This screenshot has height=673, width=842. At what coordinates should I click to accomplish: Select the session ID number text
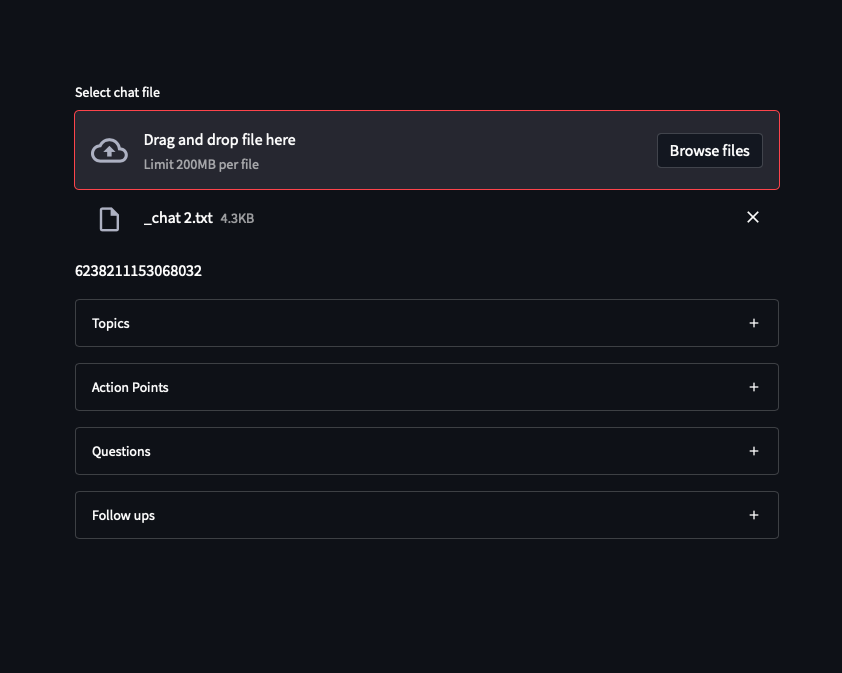coord(138,270)
